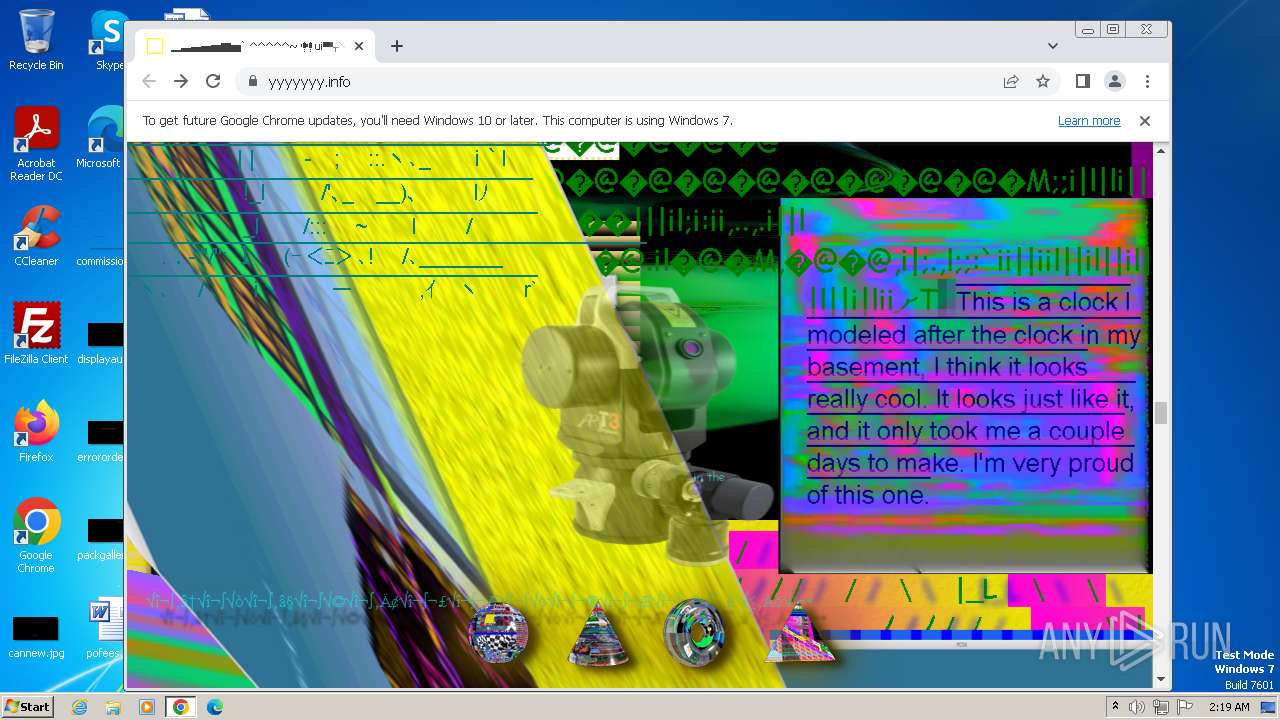
Task: Open the Google Chrome desktop icon
Action: [36, 536]
